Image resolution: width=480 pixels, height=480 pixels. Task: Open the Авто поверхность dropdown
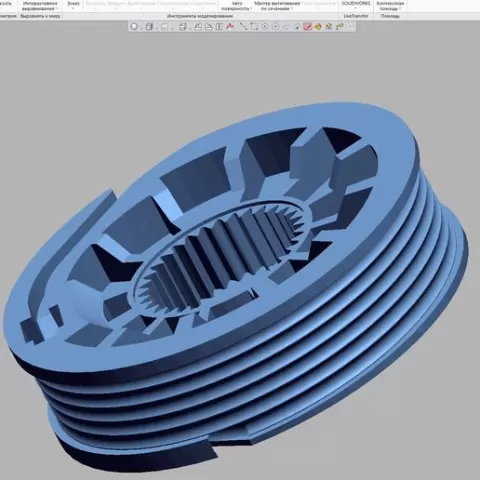click(x=237, y=6)
